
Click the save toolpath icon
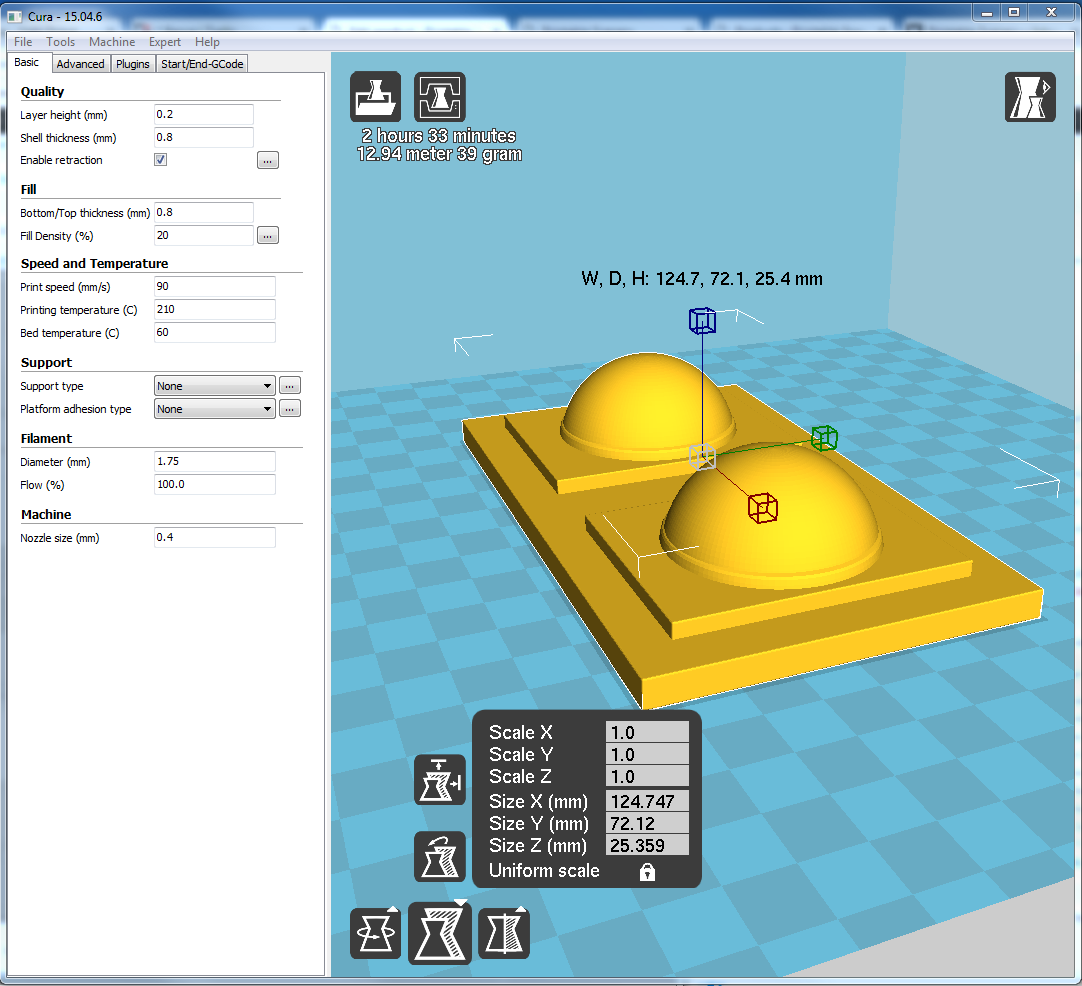click(x=440, y=97)
